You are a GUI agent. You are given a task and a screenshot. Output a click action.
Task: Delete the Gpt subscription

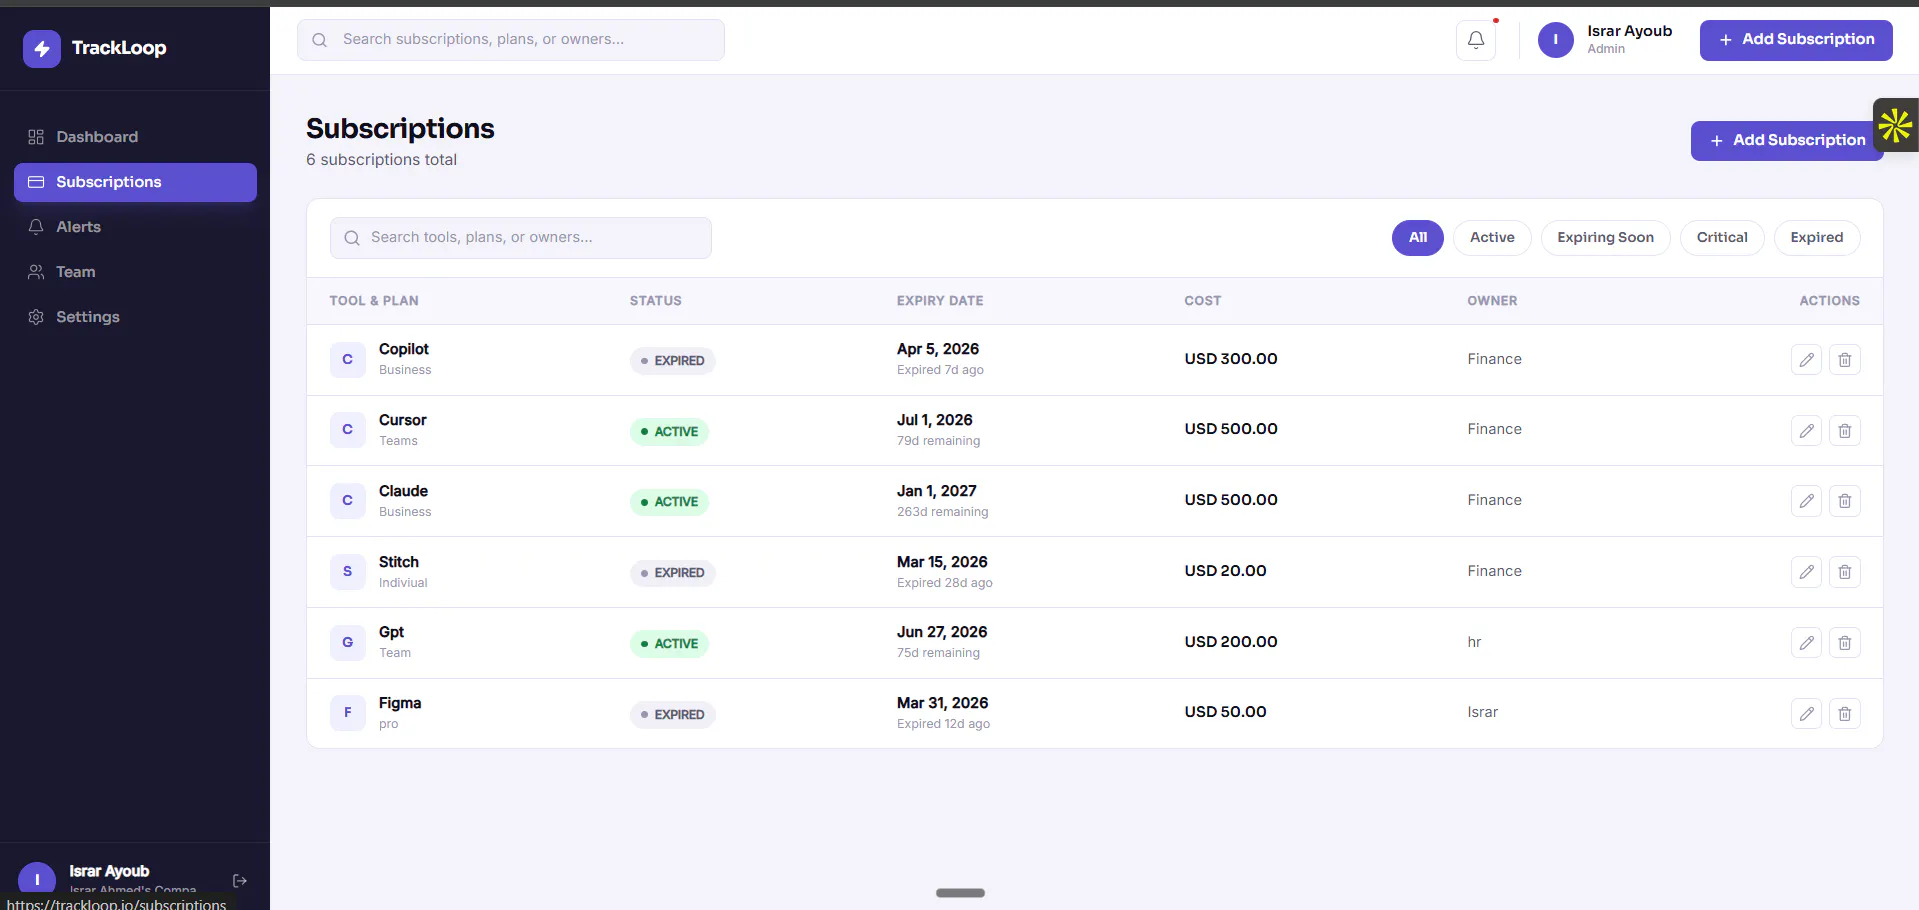pyautogui.click(x=1845, y=643)
